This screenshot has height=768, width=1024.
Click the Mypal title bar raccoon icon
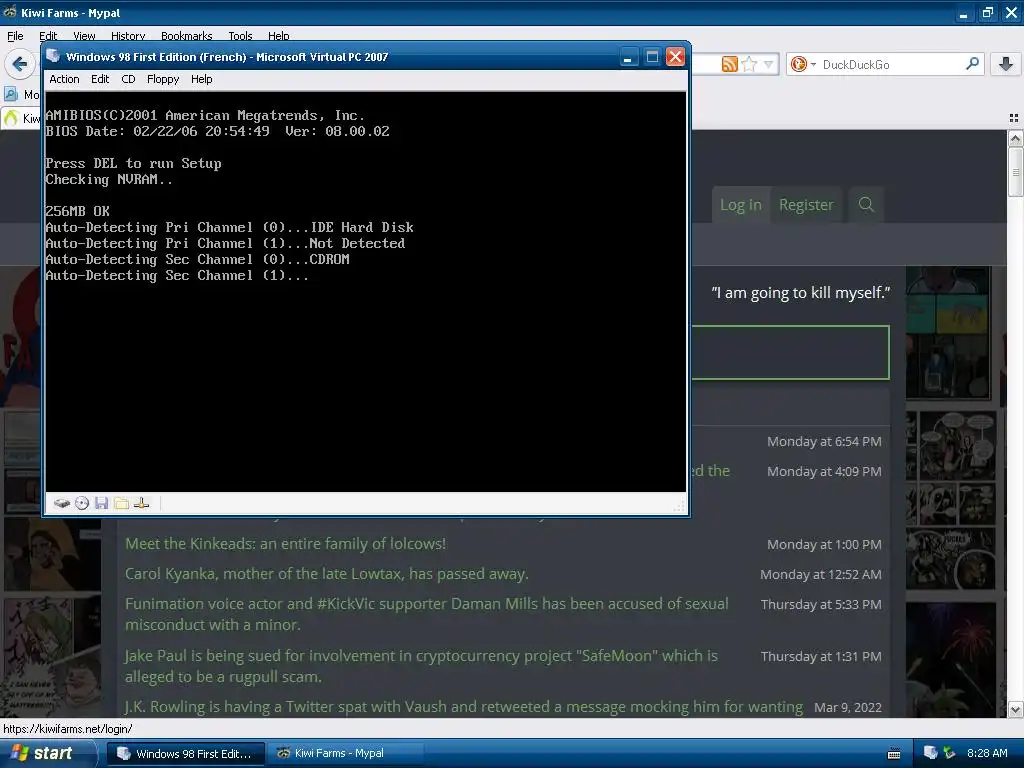pos(10,12)
